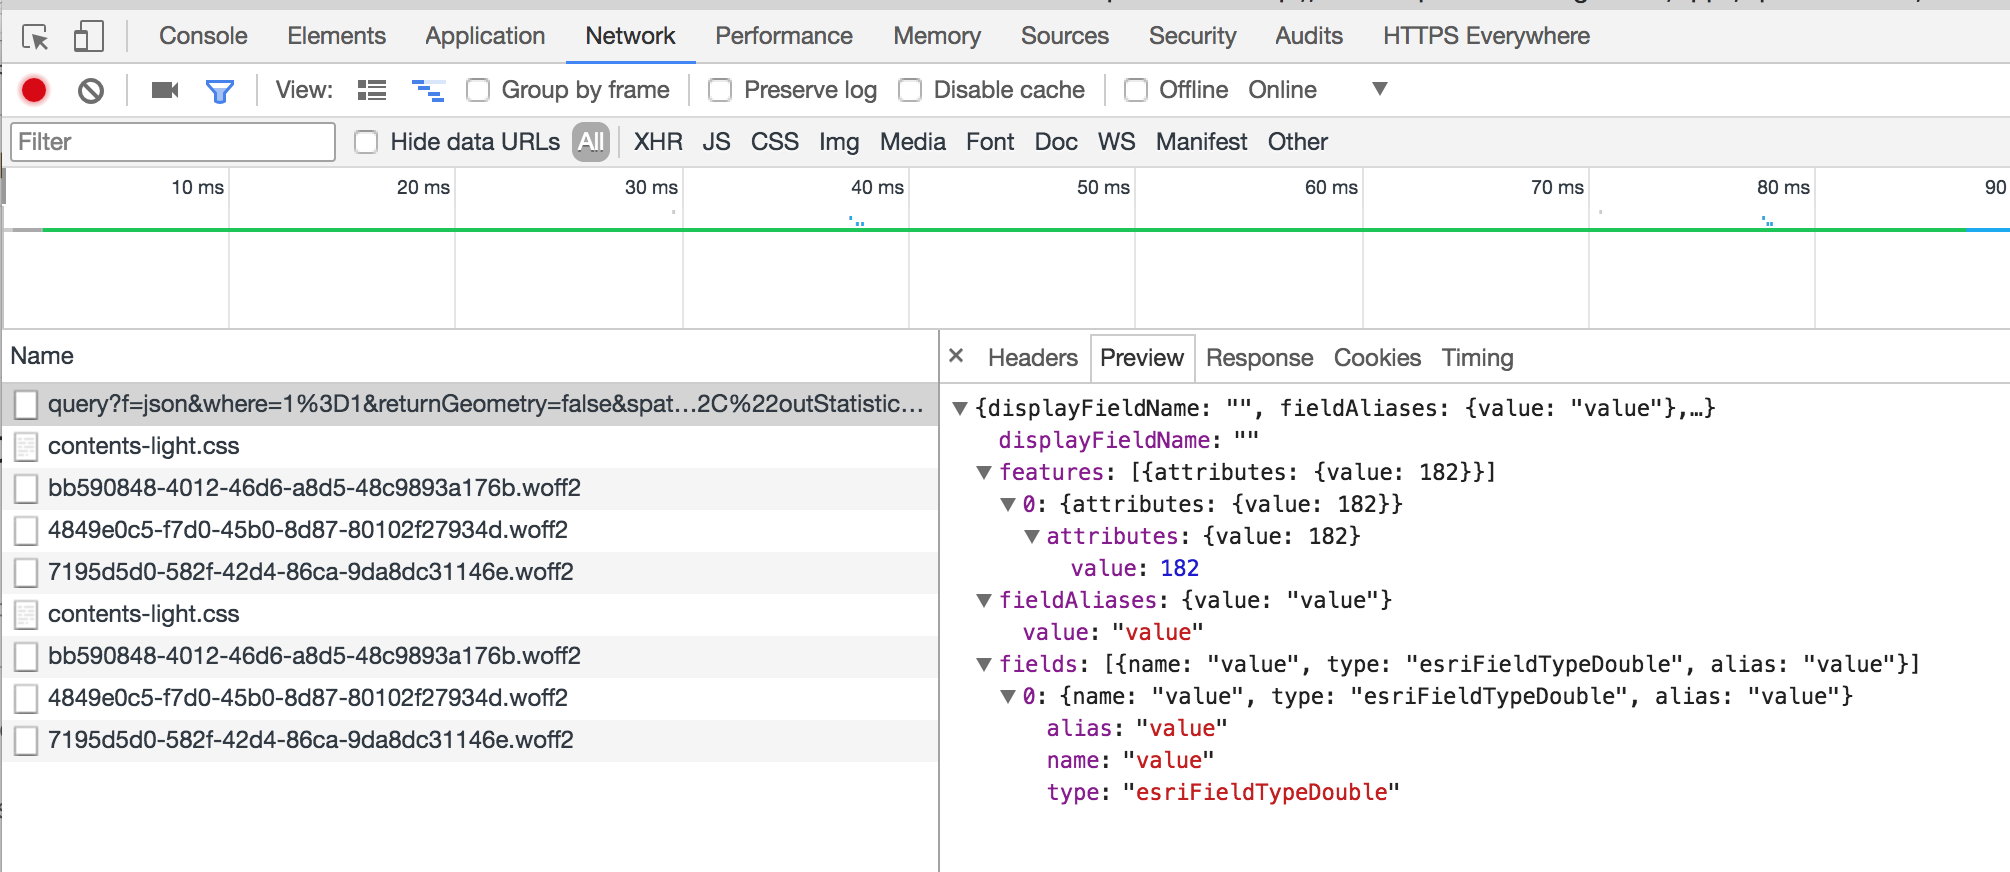The image size is (2010, 872).
Task: Open the Console tab
Action: 203,36
